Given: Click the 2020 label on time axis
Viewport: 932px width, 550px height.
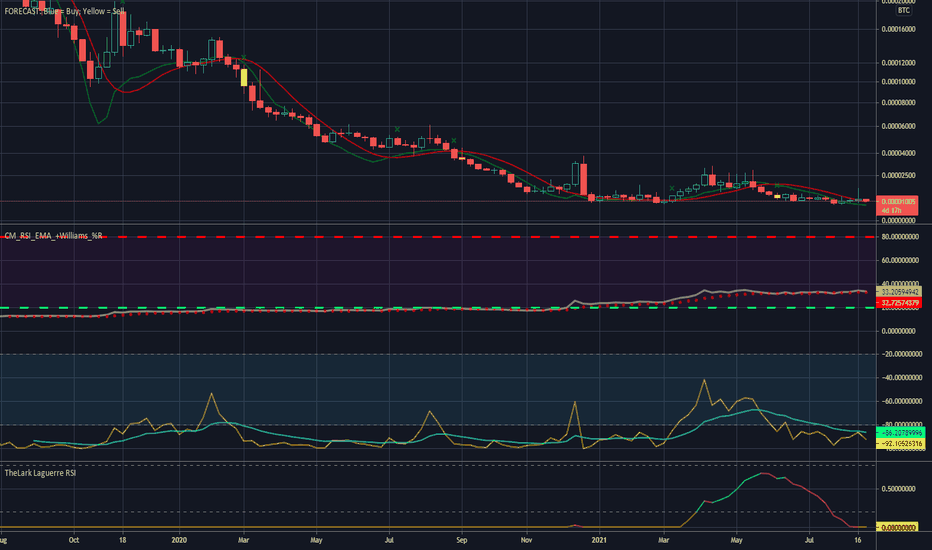Looking at the screenshot, I should [x=179, y=540].
